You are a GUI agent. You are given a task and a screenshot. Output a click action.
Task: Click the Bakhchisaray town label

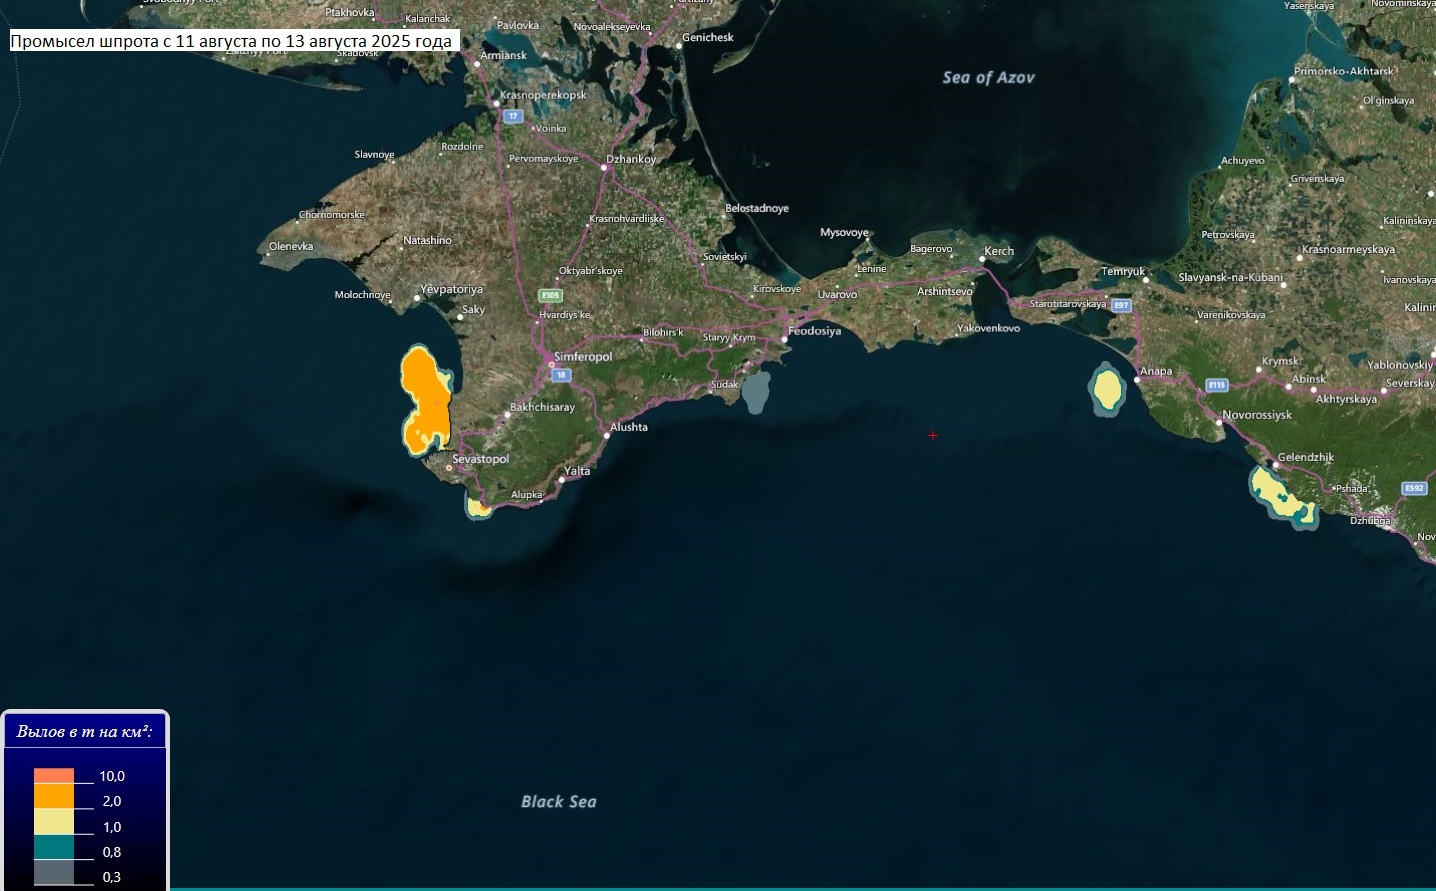point(542,407)
